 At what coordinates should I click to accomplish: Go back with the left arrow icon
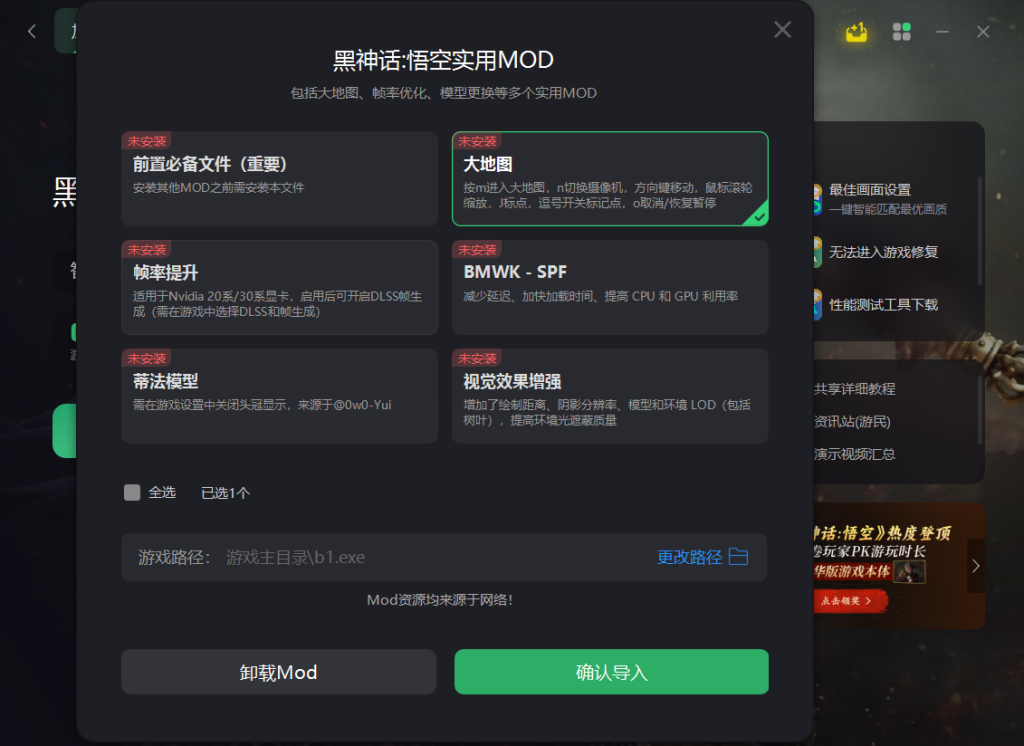pyautogui.click(x=31, y=31)
